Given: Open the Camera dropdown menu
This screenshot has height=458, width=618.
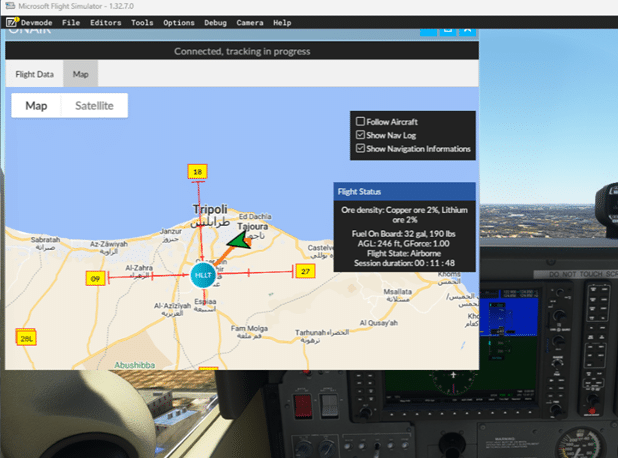Looking at the screenshot, I should tap(250, 22).
